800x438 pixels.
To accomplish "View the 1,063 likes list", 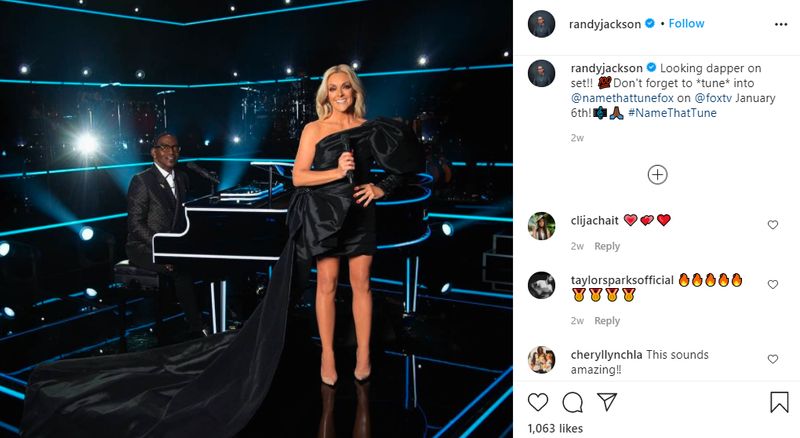I will click(555, 428).
